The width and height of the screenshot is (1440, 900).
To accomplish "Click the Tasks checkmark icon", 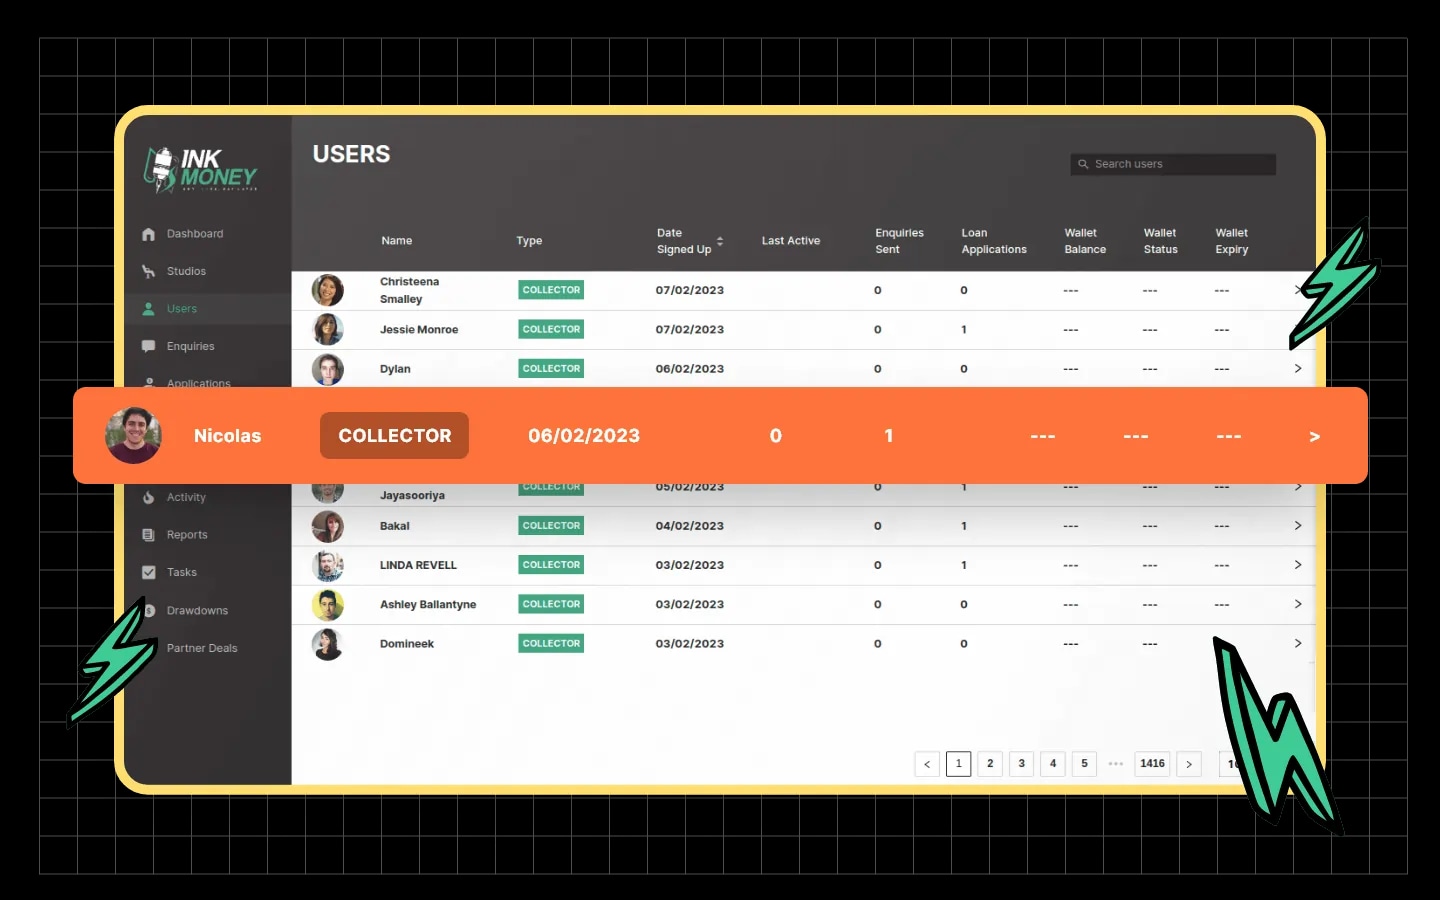I will (x=148, y=572).
